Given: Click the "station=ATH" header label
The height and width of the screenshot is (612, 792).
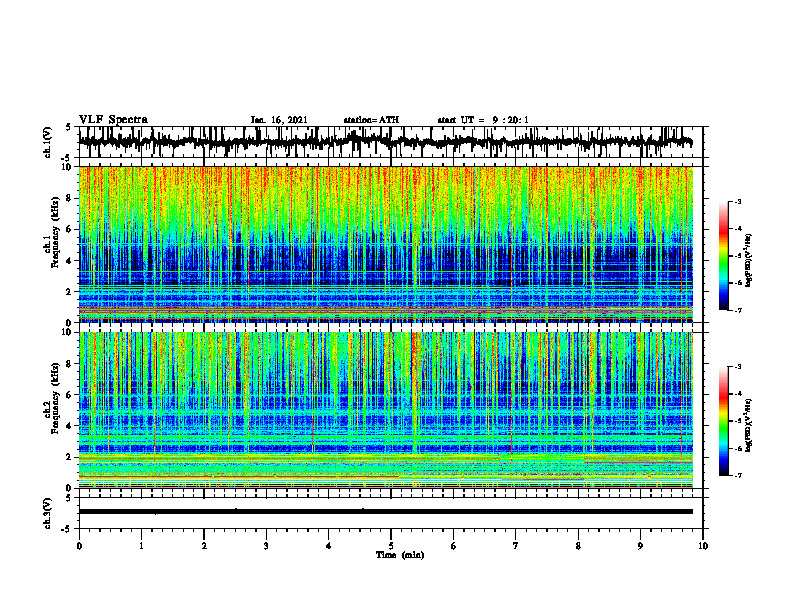Looking at the screenshot, I should (371, 120).
